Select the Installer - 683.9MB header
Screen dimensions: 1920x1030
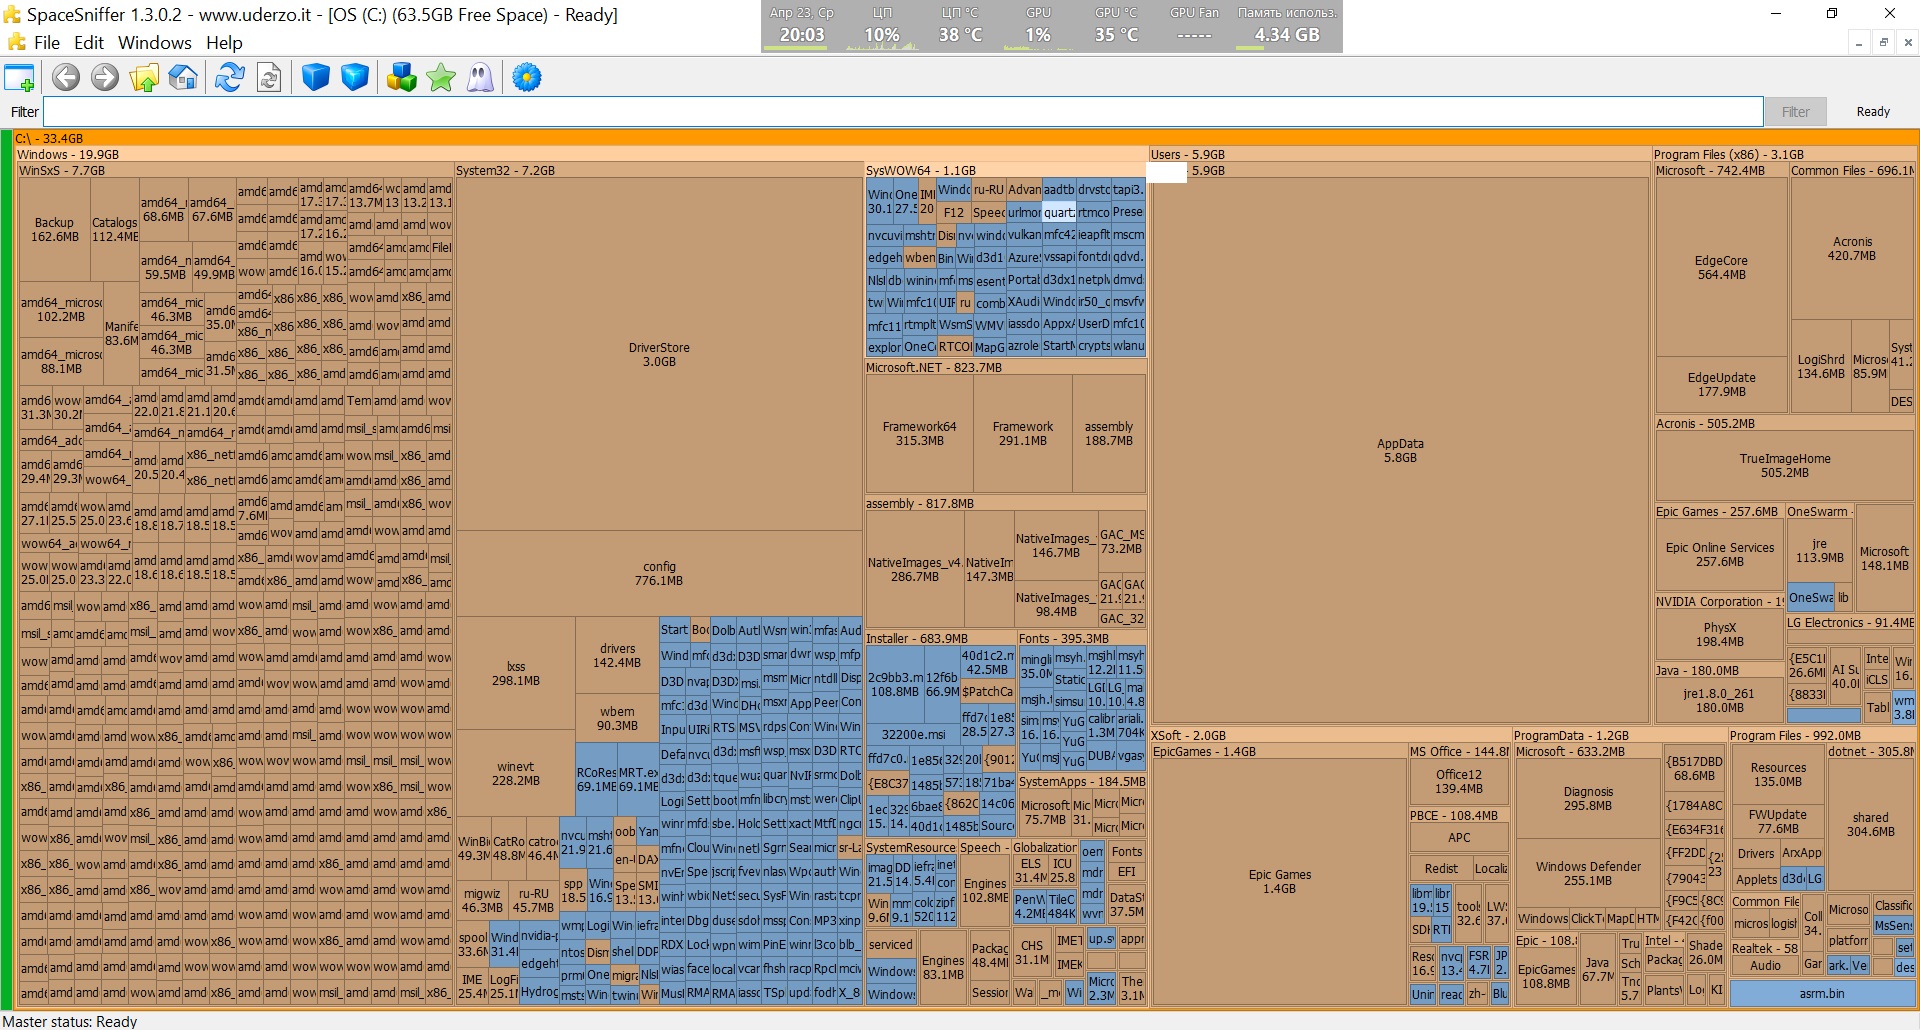(x=940, y=638)
